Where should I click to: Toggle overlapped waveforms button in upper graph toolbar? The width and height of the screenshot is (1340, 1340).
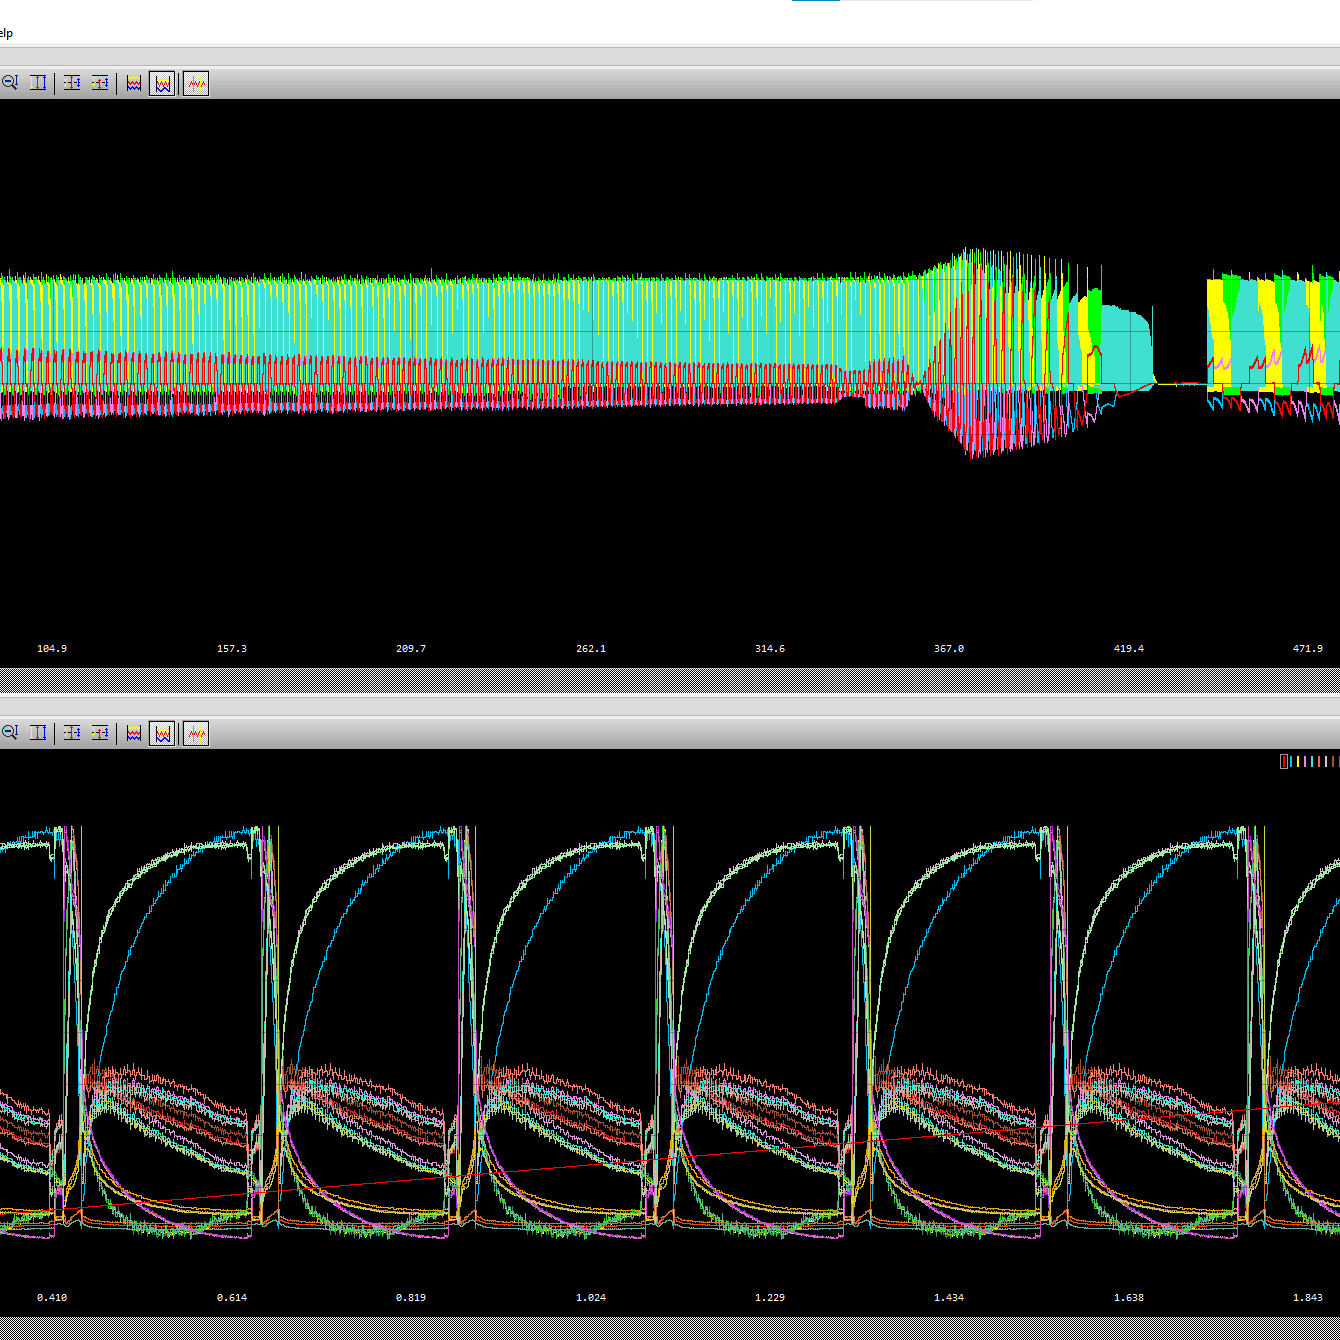click(x=162, y=83)
